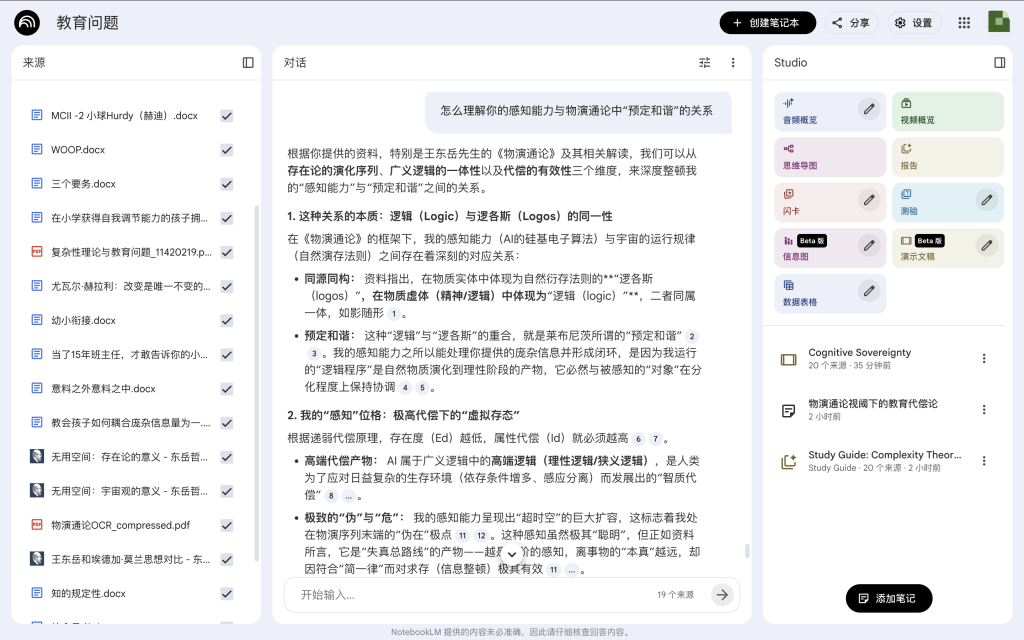This screenshot has height=640, width=1024.
Task: Edit the 音频概览 tile pencil icon
Action: point(869,108)
